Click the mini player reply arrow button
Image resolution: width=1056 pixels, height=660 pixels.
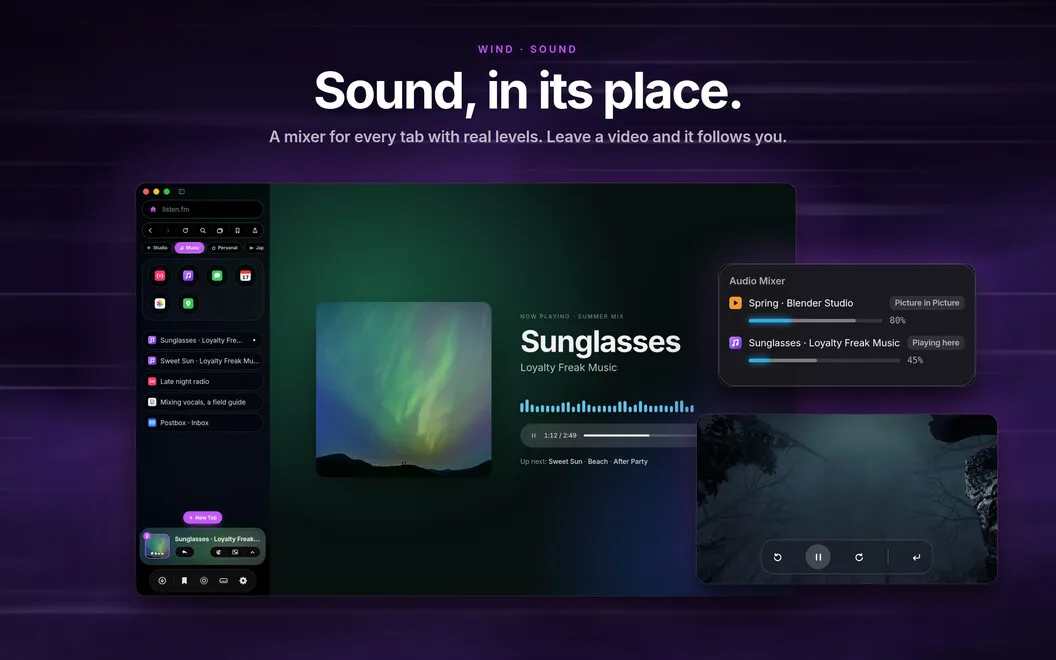coord(185,552)
